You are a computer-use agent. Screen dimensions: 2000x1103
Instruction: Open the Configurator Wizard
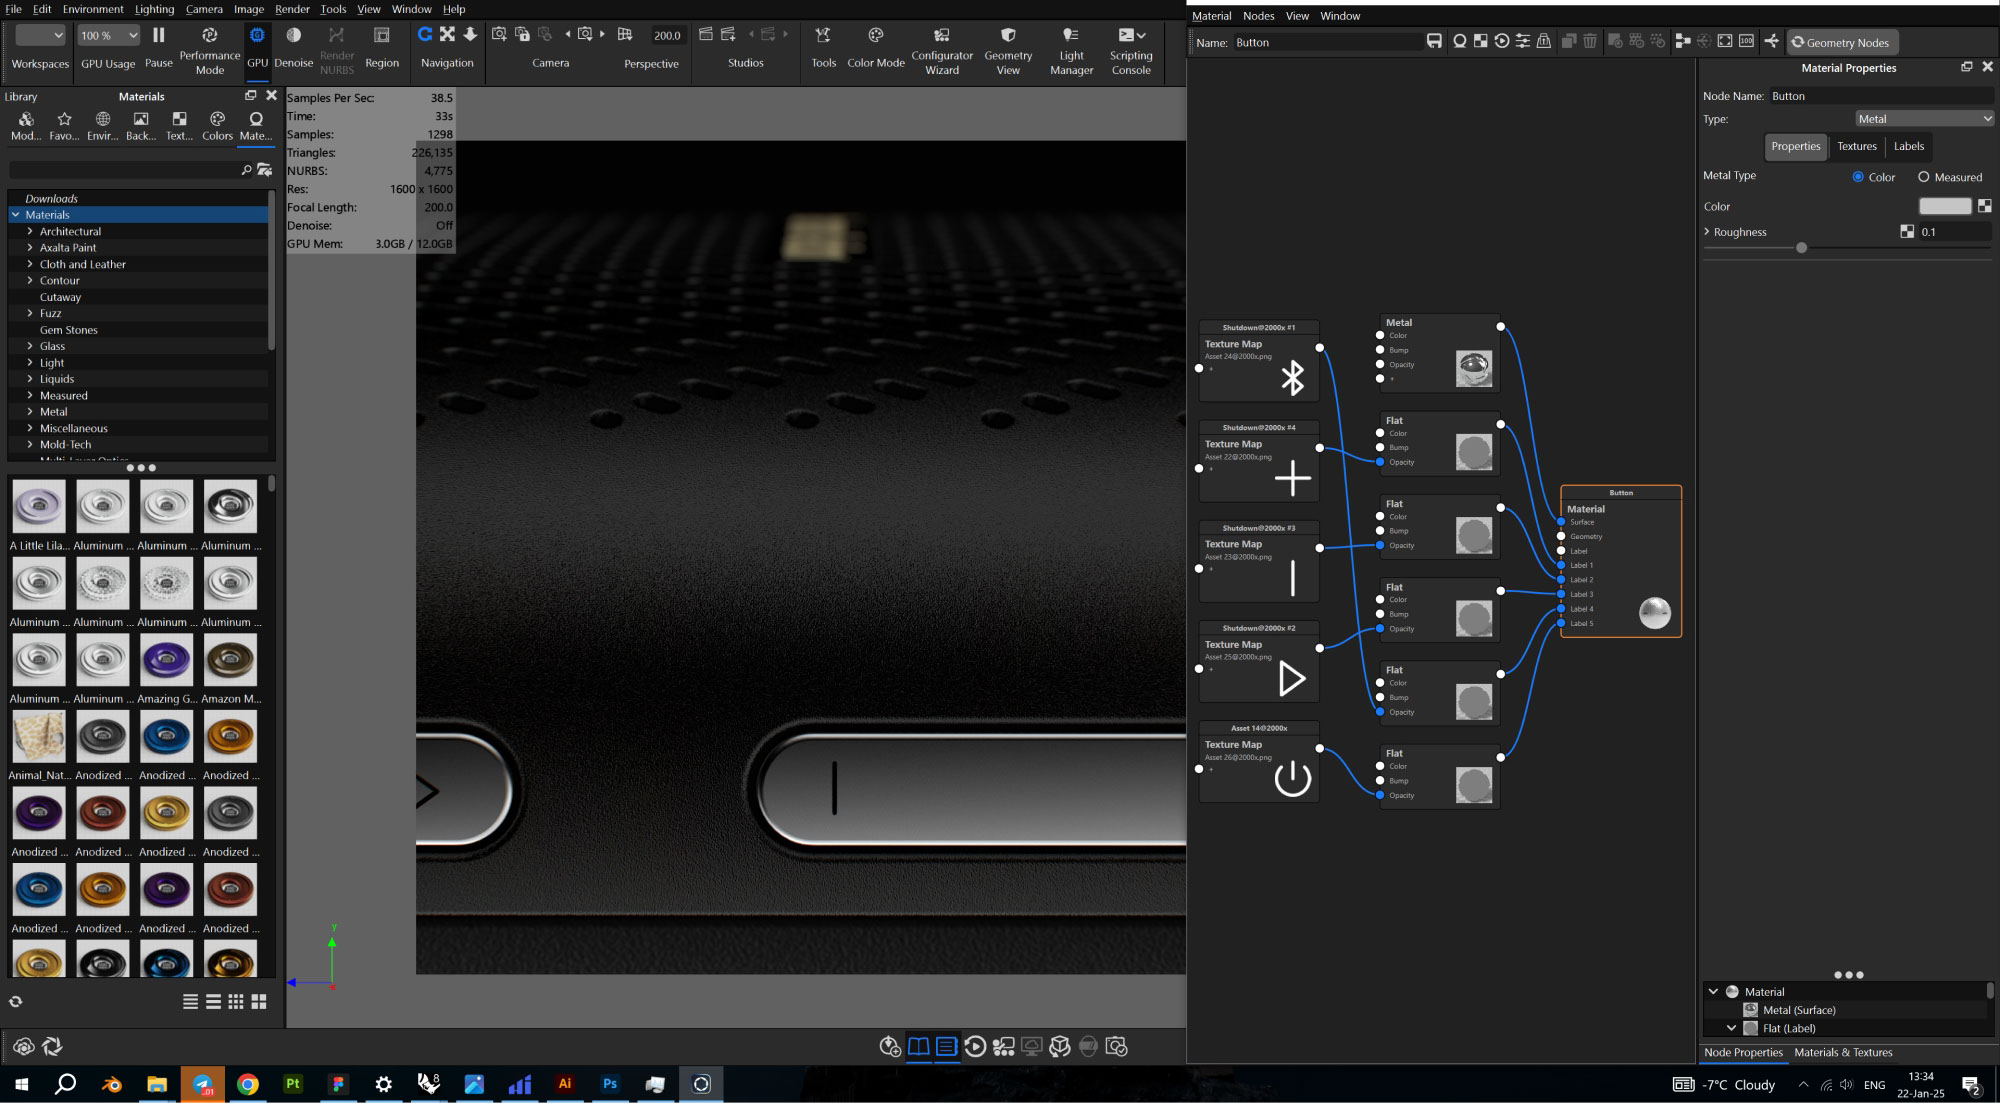pos(941,36)
